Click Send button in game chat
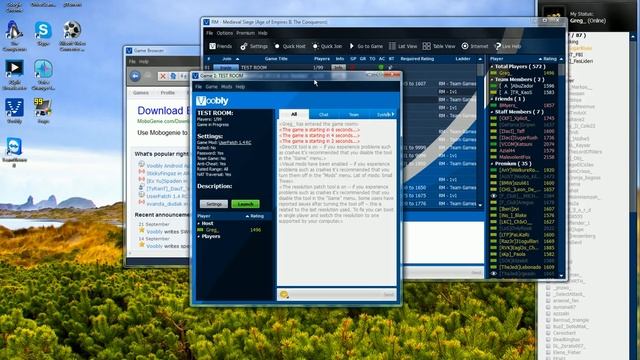 coord(389,294)
